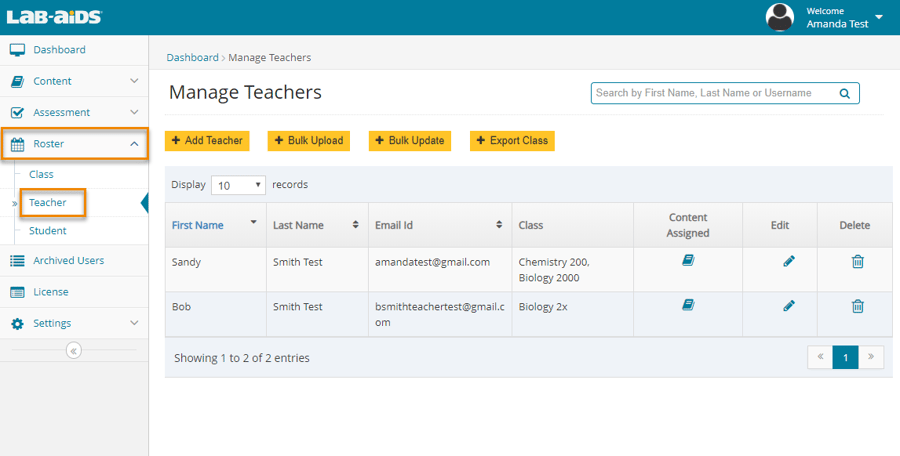Open Dashboard from the sidebar
Screen dimensions: 900x456
(x=59, y=50)
